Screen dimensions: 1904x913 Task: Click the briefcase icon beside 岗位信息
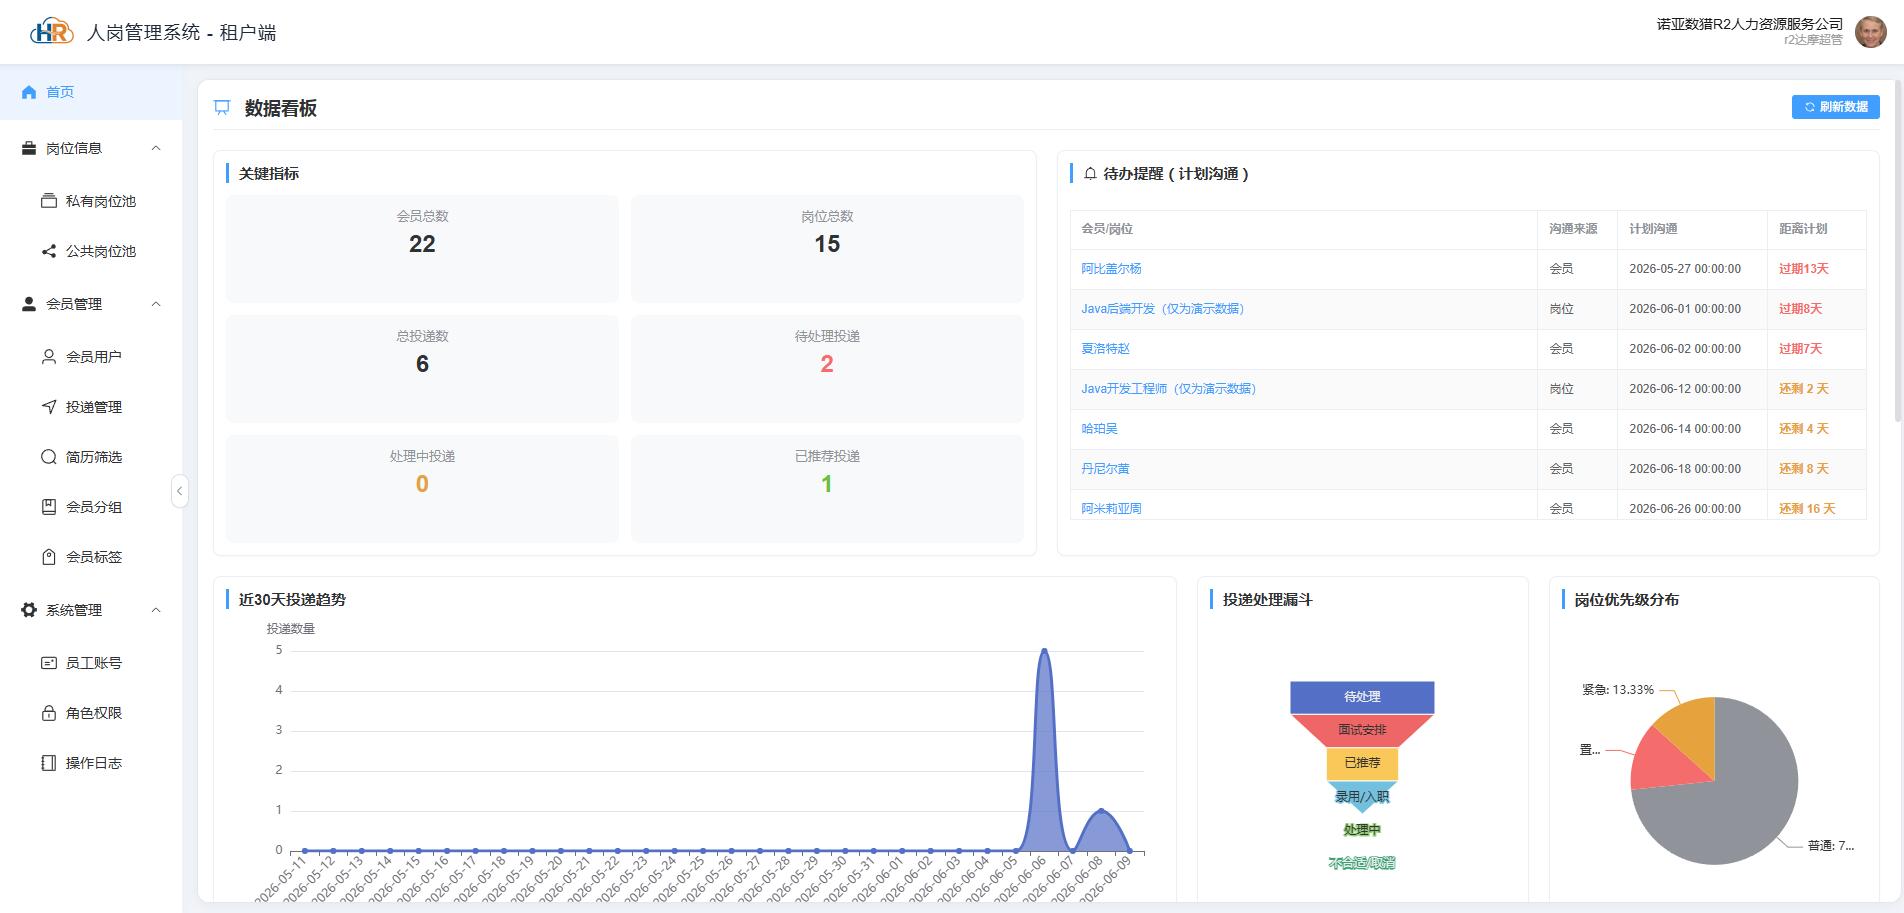coord(29,148)
